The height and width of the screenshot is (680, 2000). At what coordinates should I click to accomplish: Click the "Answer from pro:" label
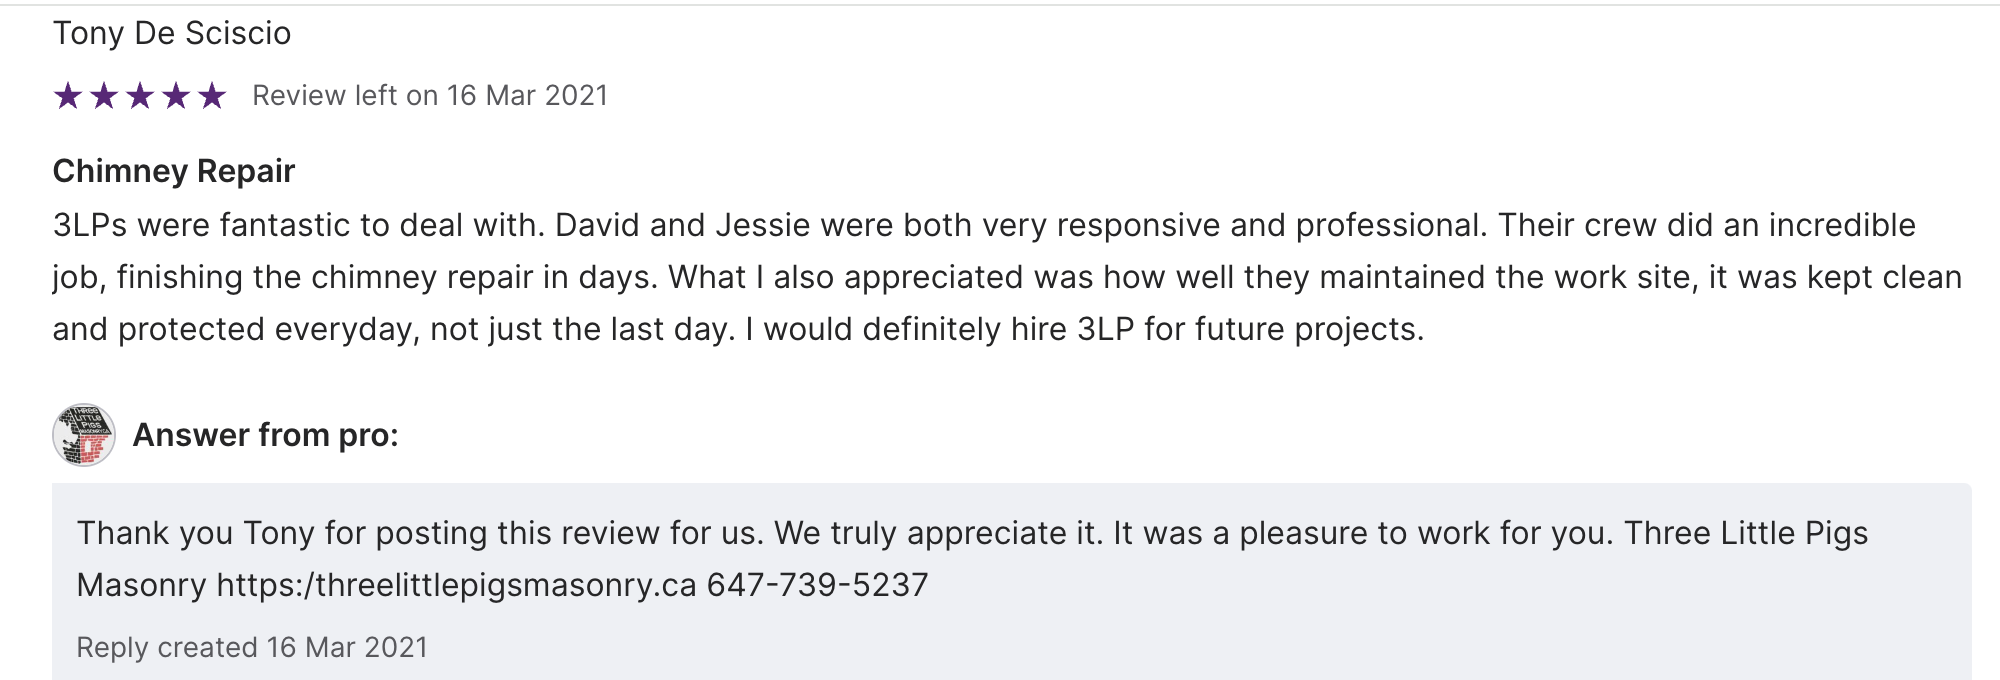click(266, 435)
